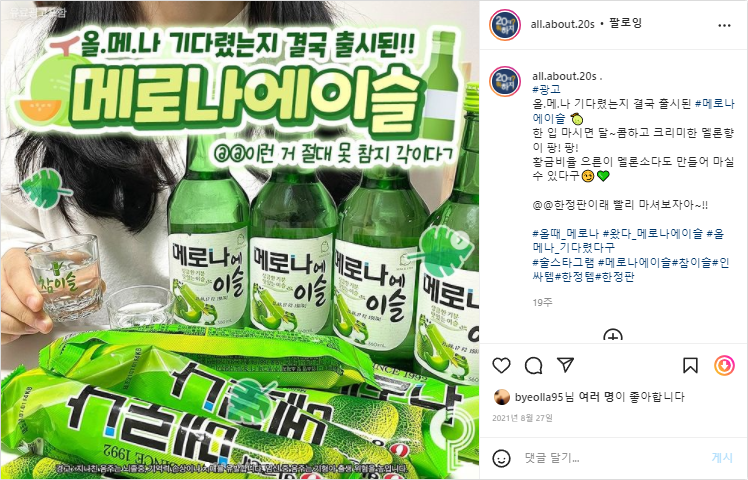Viewport: 748px width, 480px height.
Task: Like the post with the heart icon
Action: pyautogui.click(x=501, y=366)
